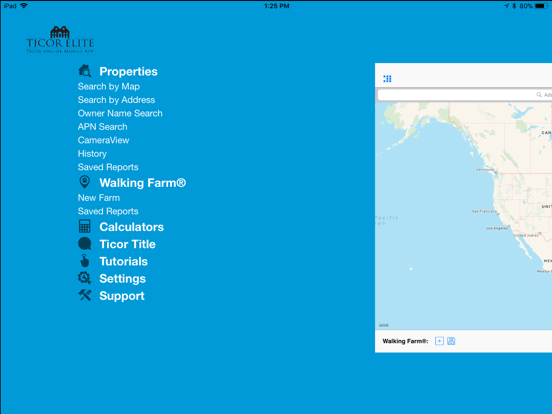Image resolution: width=552 pixels, height=414 pixels.
Task: Open the Walking Farm® menu heading
Action: coord(143,183)
